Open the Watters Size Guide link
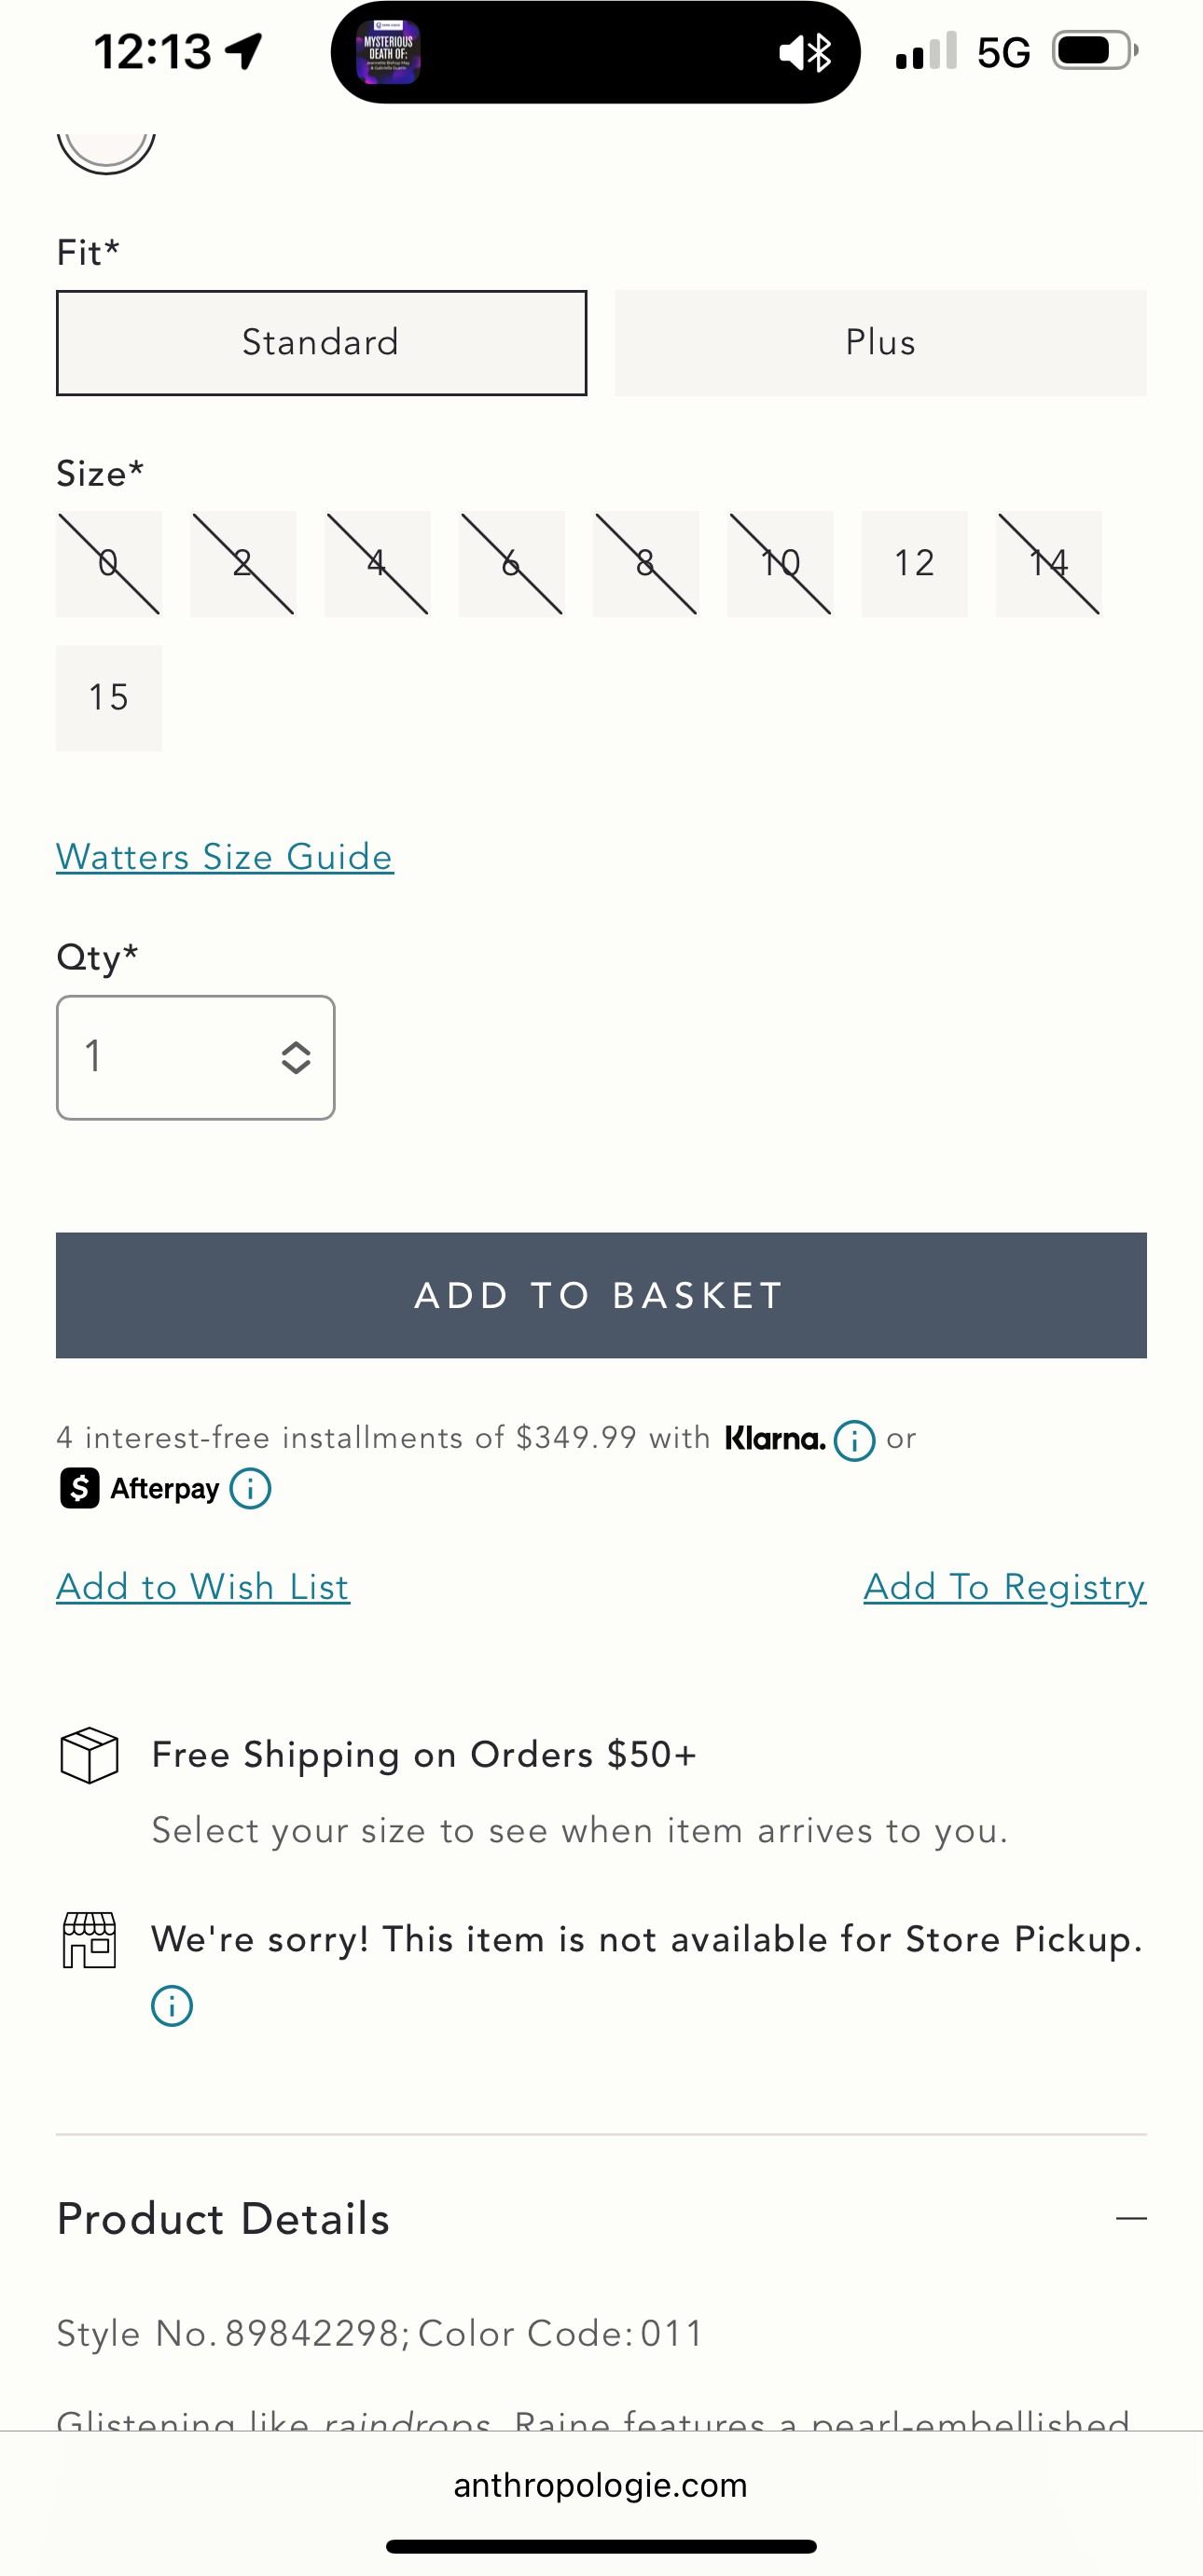 coord(225,857)
